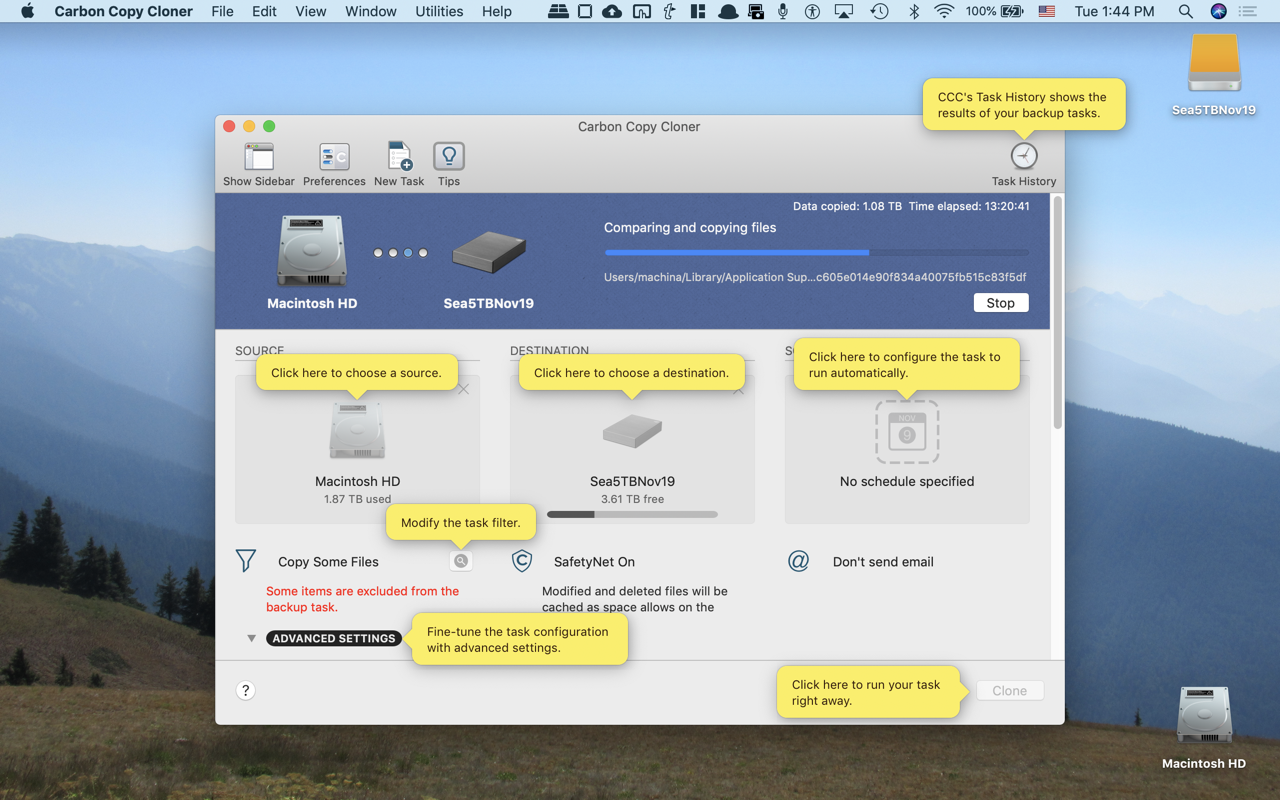Collapse the Advanced Settings disclosure triangle
The height and width of the screenshot is (800, 1280).
(x=251, y=638)
